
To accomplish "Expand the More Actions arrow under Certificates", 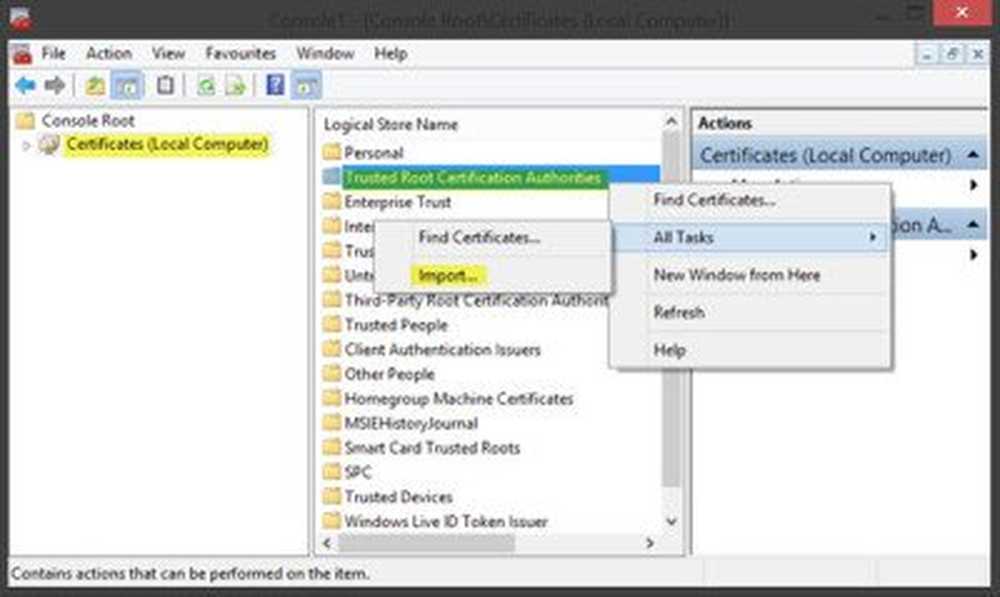I will (974, 186).
